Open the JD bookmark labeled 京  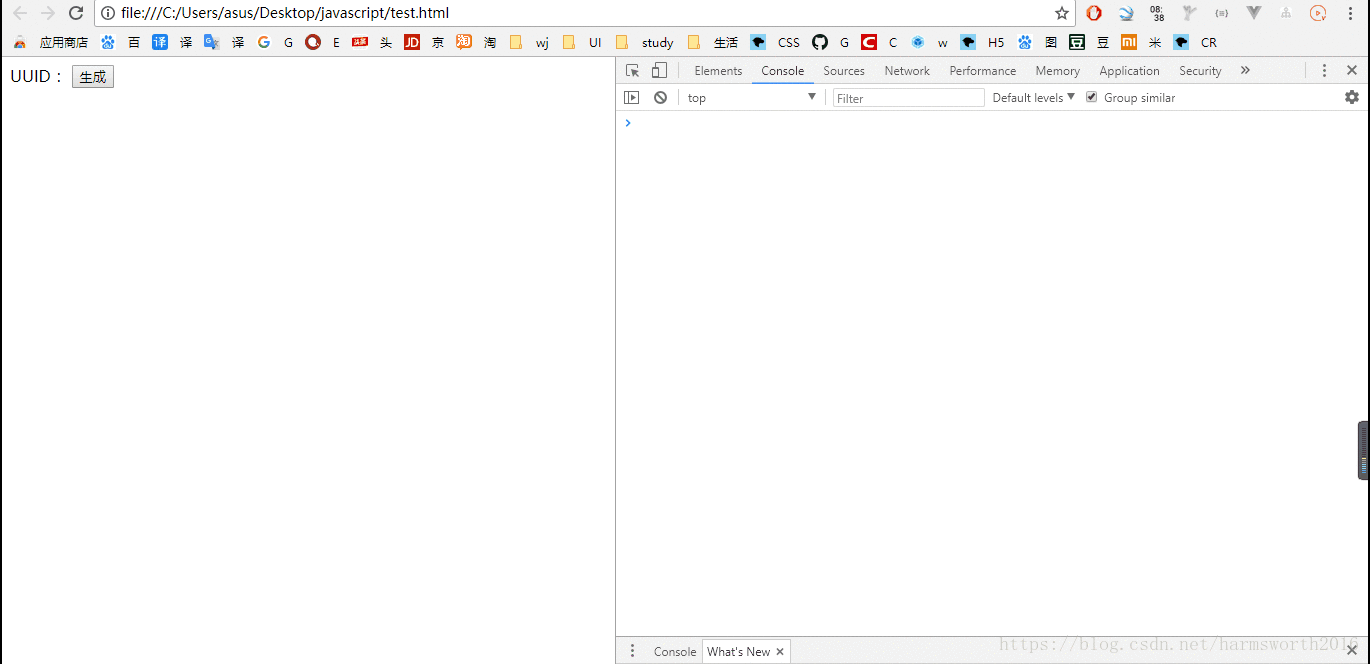[425, 42]
